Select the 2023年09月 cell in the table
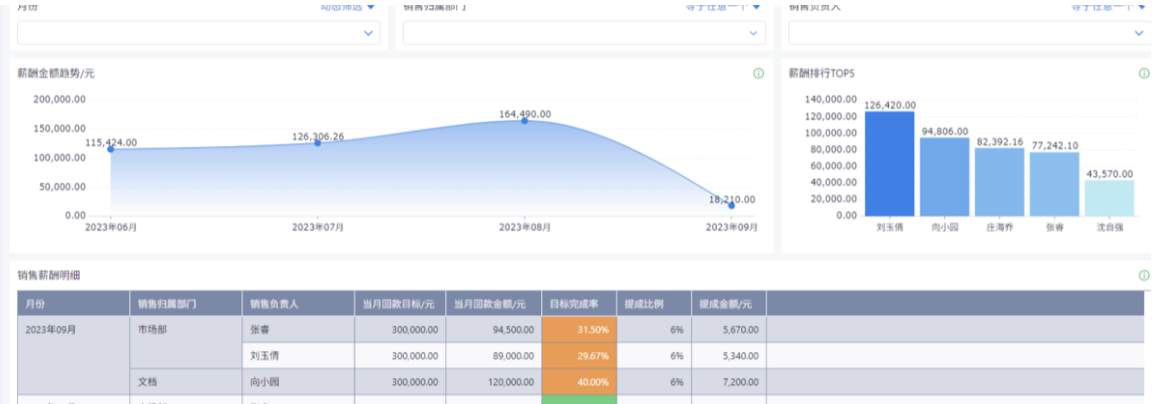 [x=73, y=356]
